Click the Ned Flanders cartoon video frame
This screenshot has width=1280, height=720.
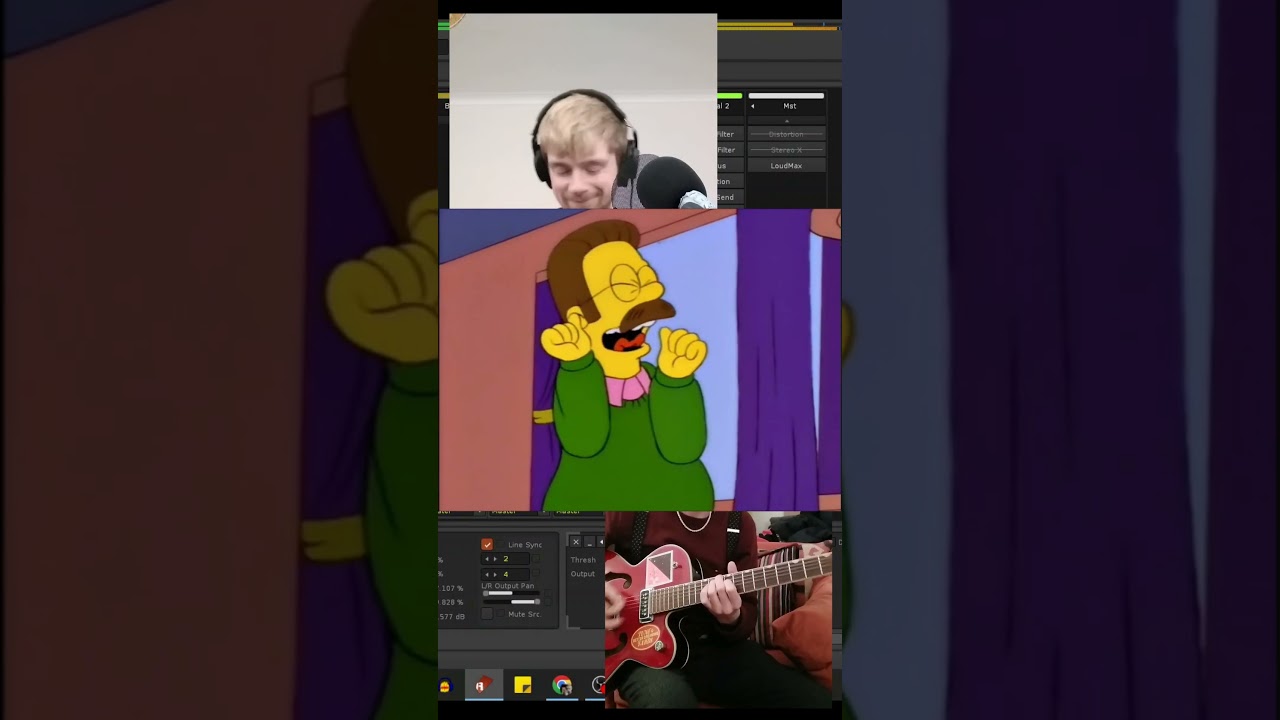(640, 360)
